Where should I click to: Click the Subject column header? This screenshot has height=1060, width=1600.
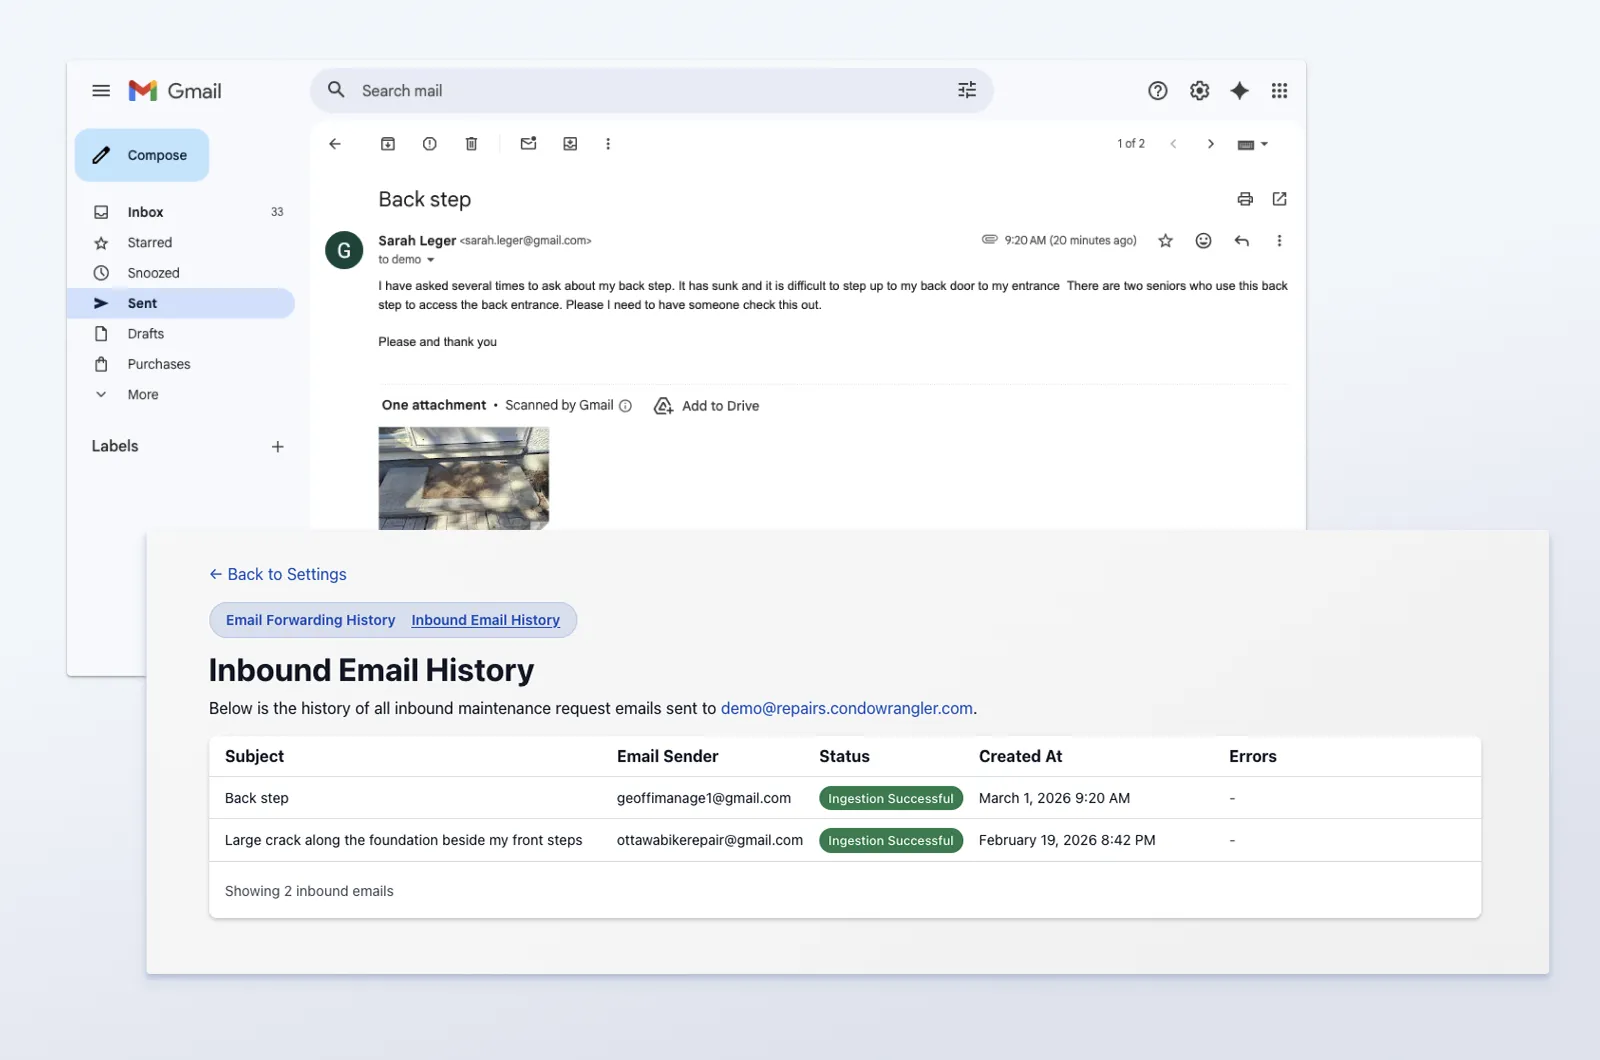coord(255,756)
